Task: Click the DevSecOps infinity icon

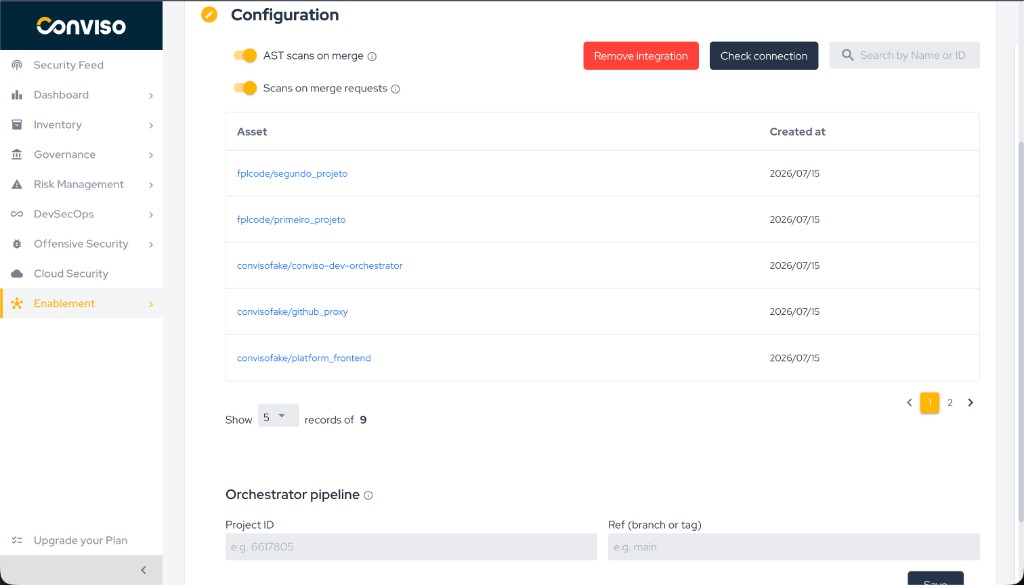Action: 17,214
